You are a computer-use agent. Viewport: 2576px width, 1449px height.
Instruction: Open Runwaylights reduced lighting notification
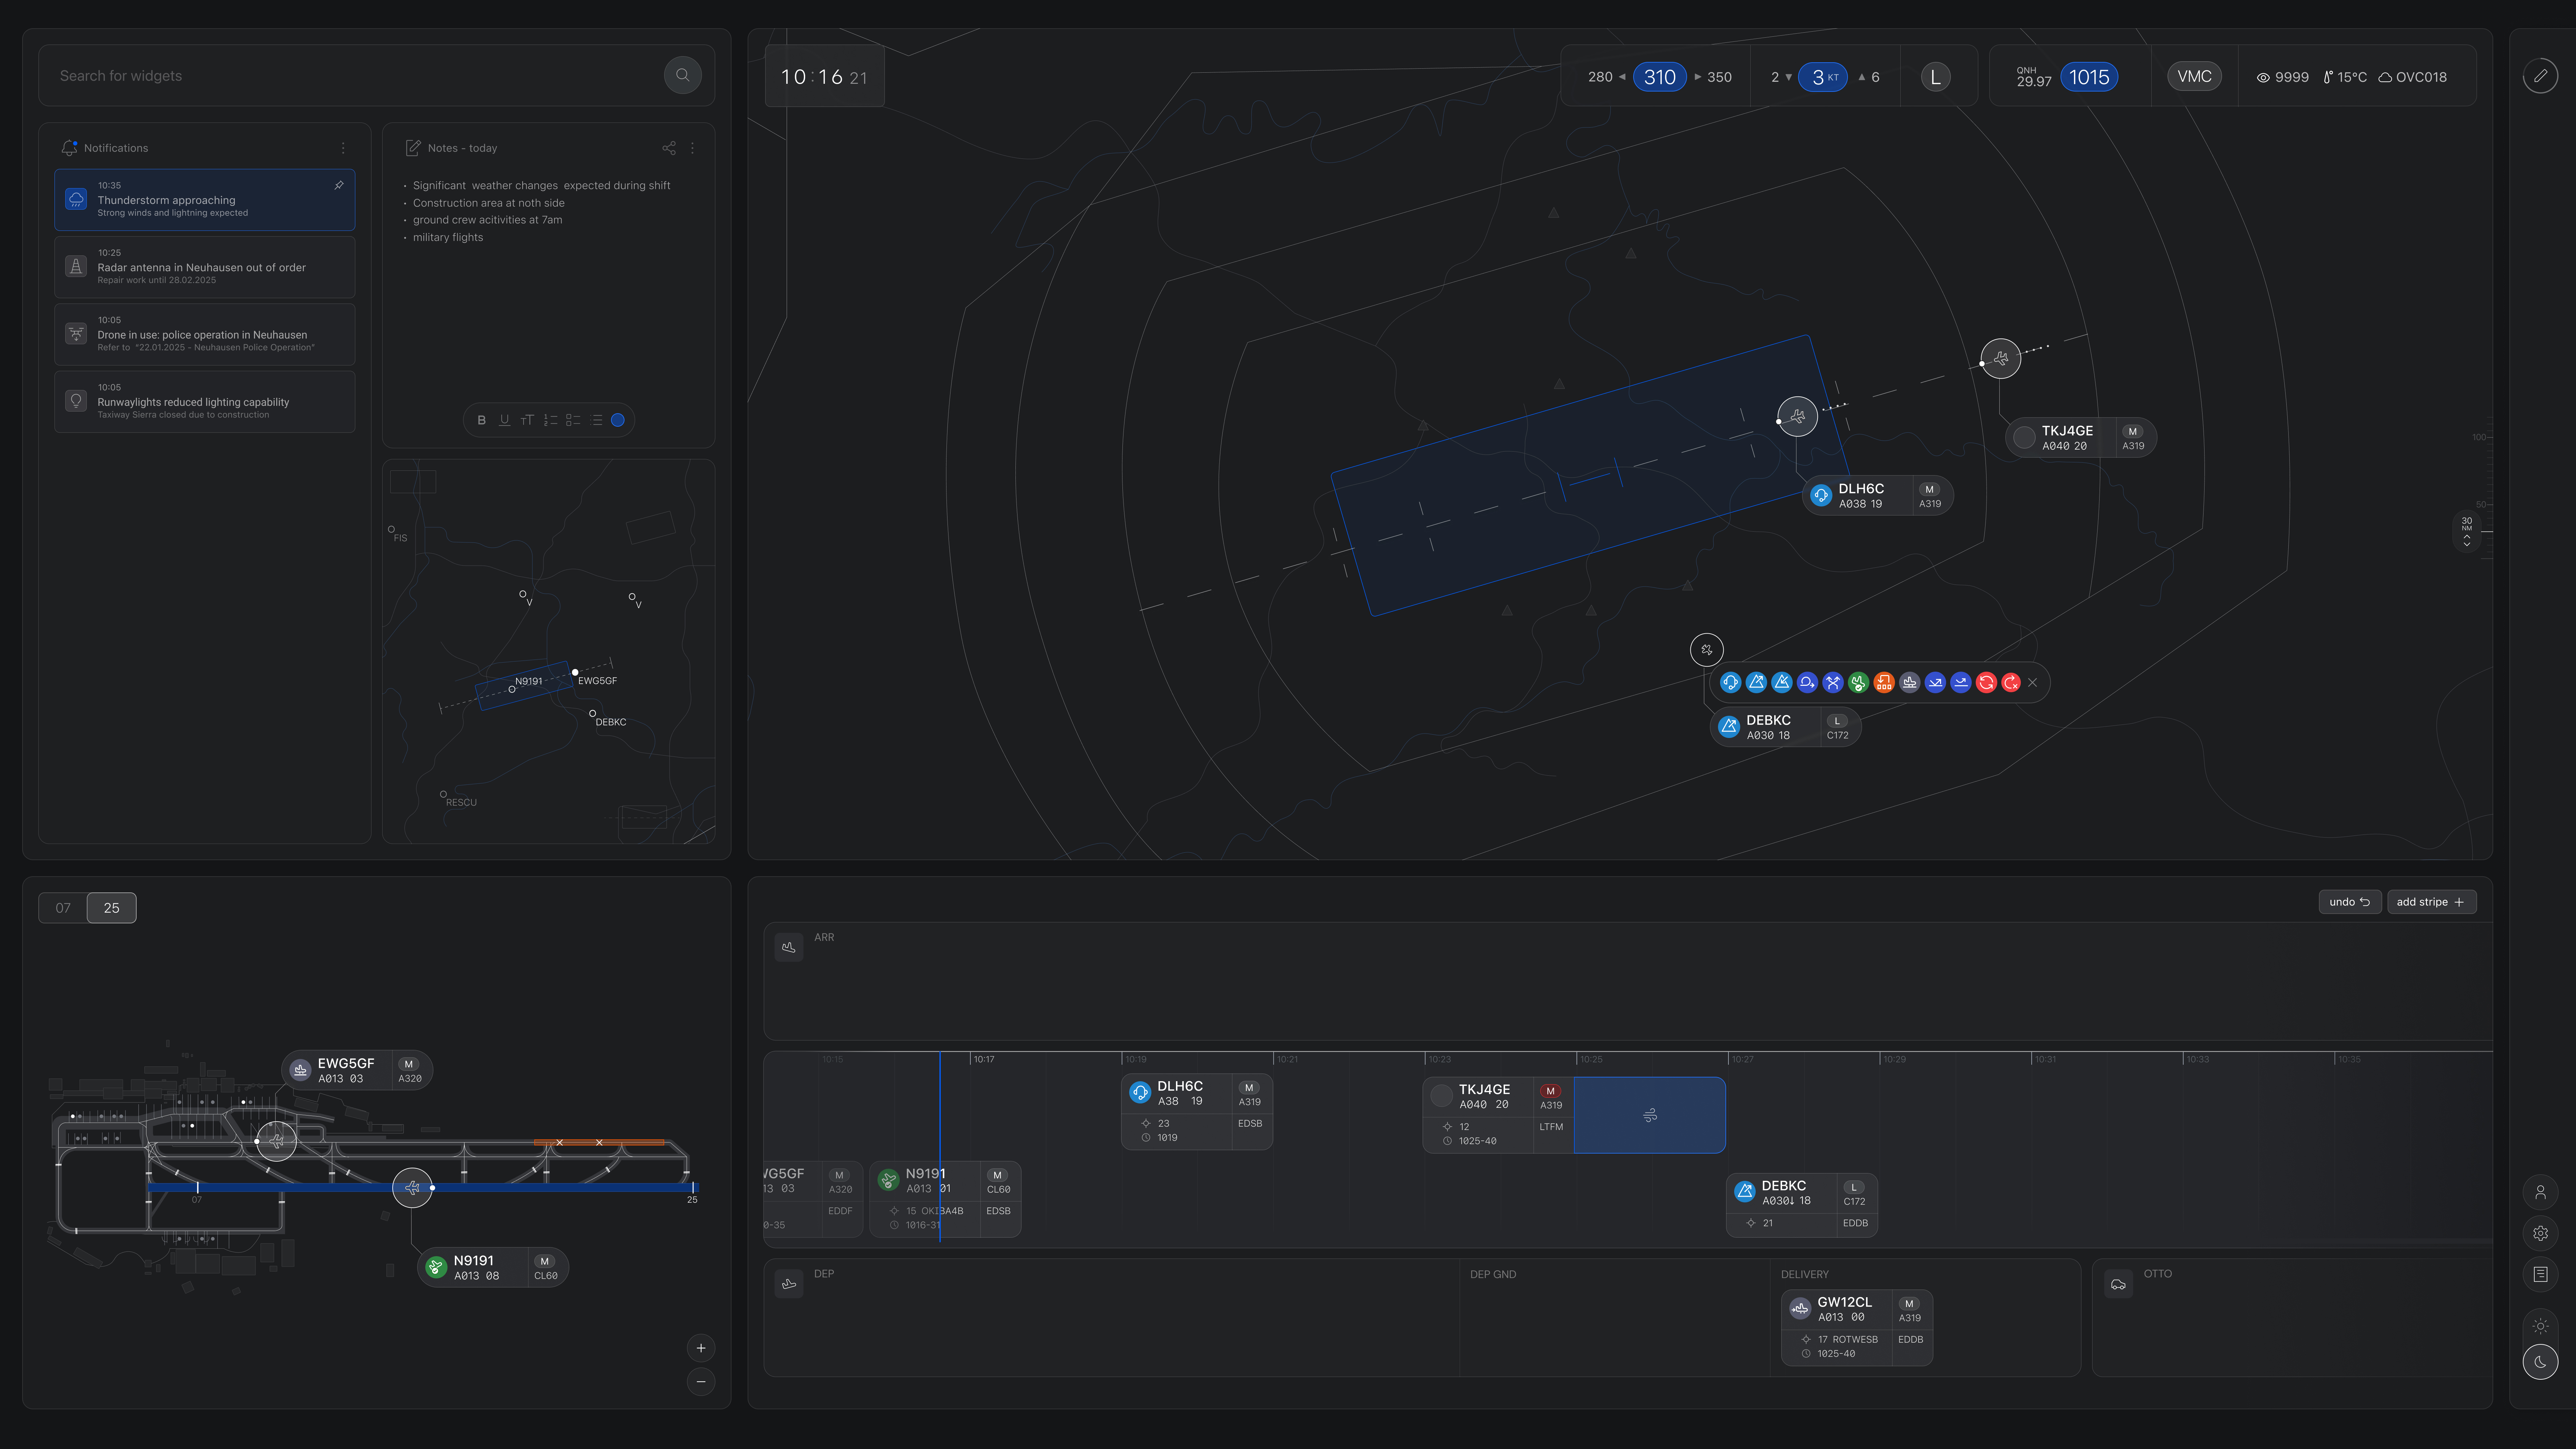click(x=205, y=402)
